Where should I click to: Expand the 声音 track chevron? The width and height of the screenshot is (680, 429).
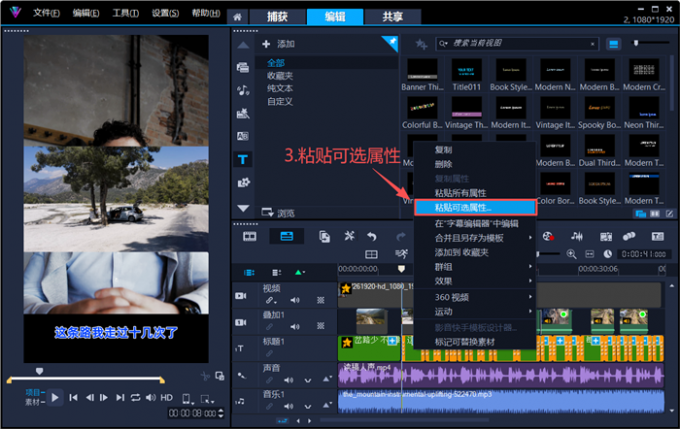308,380
